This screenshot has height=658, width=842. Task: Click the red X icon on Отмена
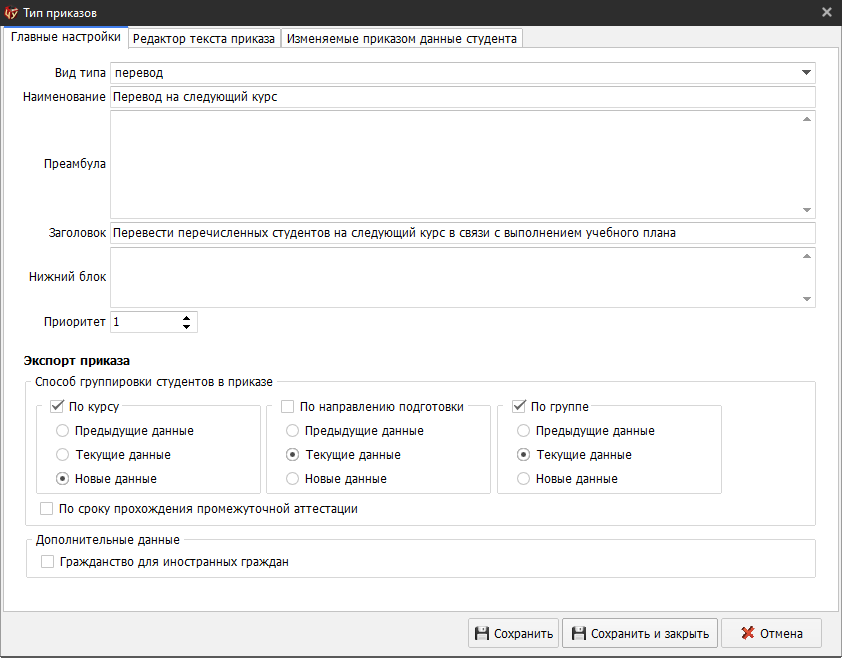(746, 633)
